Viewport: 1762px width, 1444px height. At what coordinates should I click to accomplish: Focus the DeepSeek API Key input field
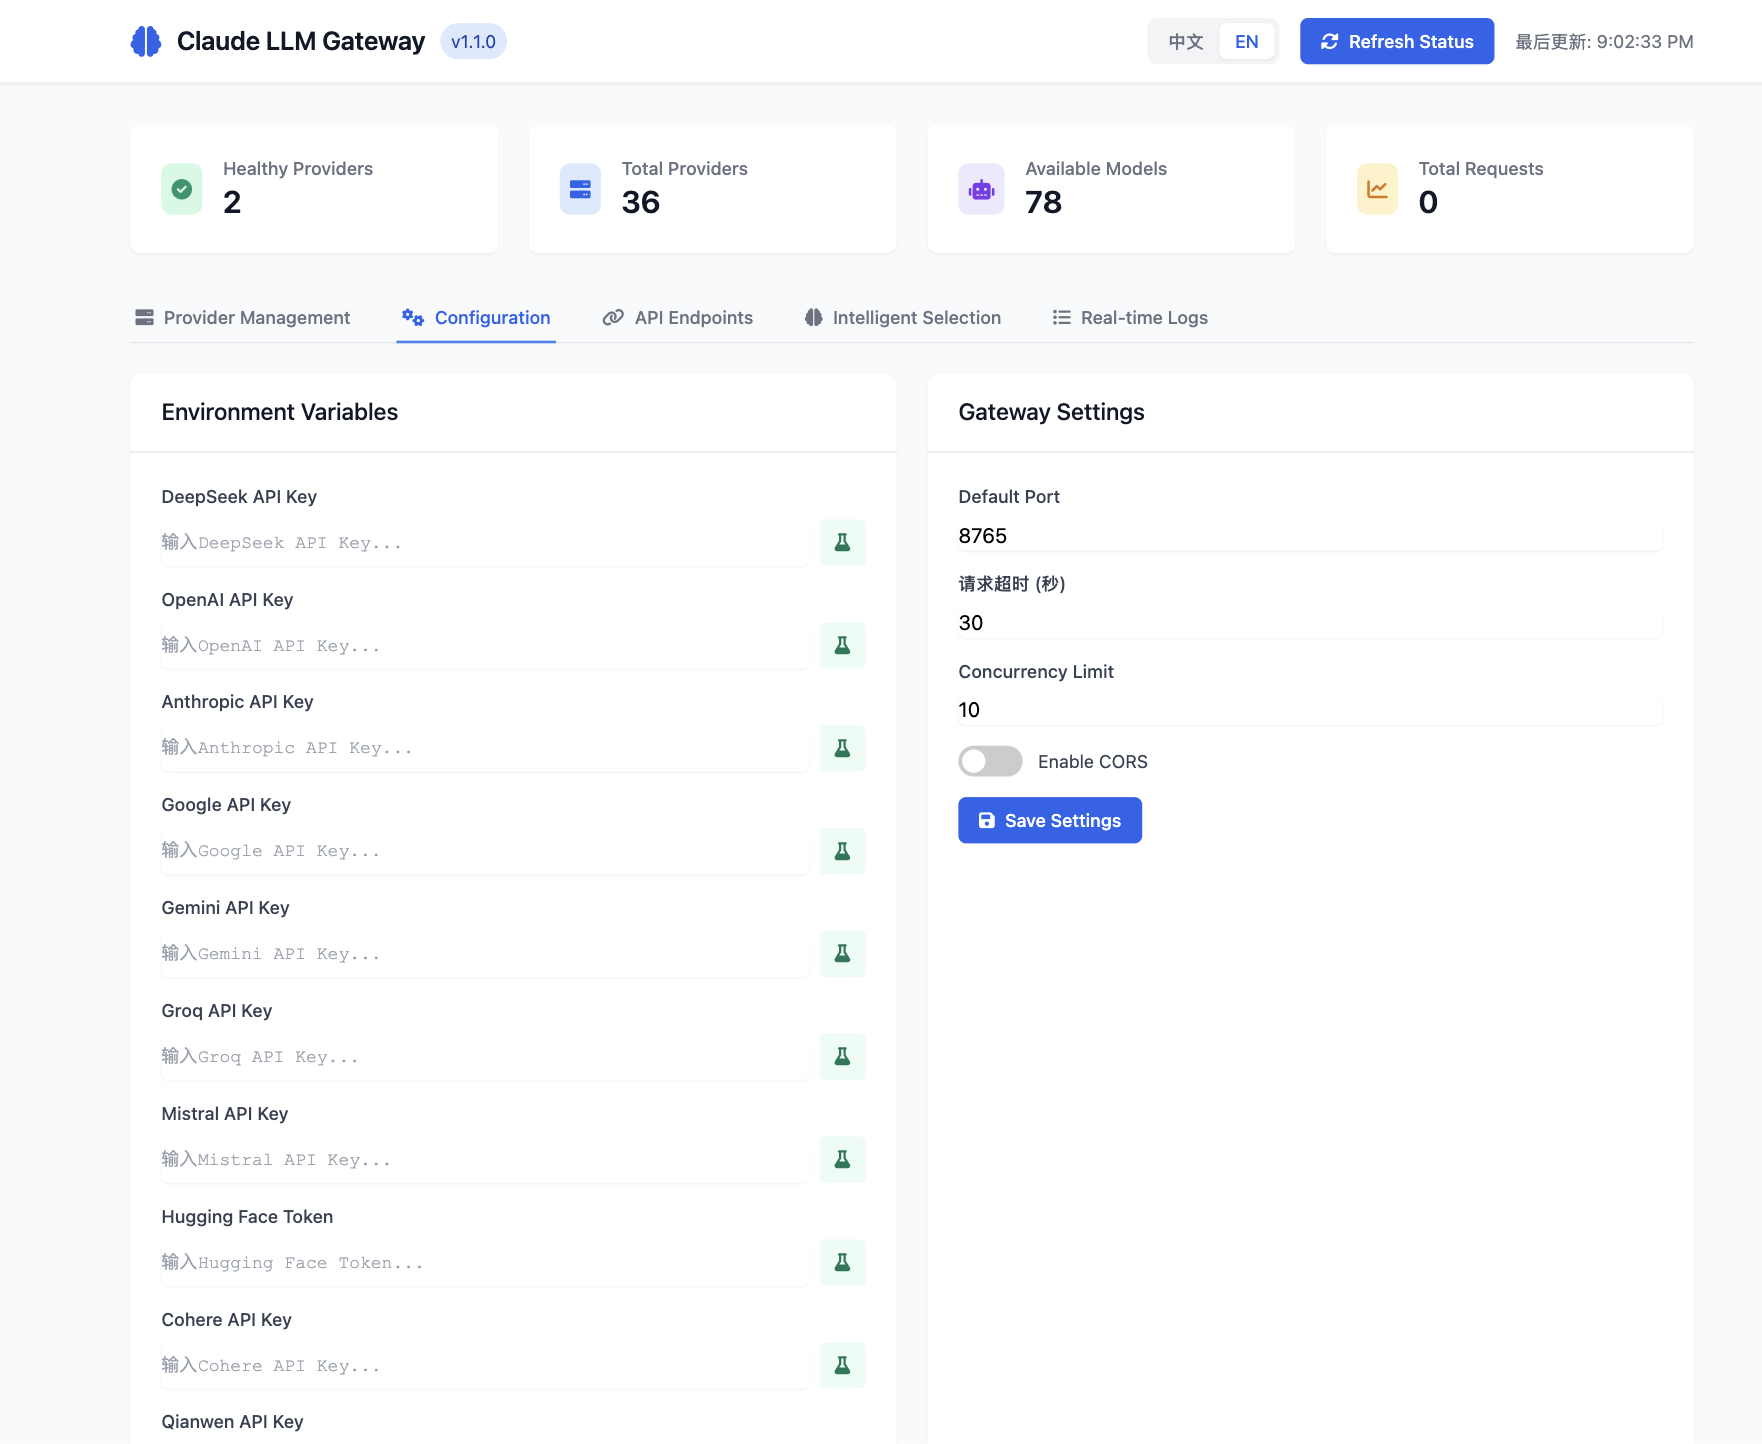tap(485, 543)
